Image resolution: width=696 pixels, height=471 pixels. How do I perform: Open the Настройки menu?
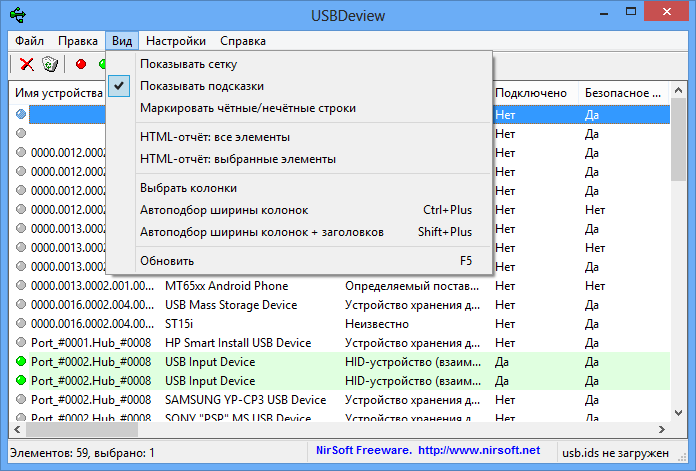coord(176,41)
